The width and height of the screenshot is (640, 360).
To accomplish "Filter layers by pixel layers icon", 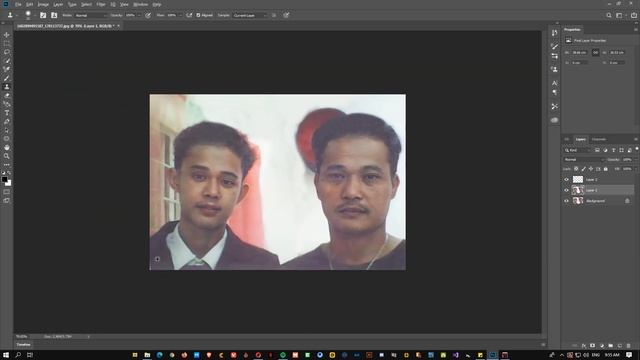I will tap(597, 150).
